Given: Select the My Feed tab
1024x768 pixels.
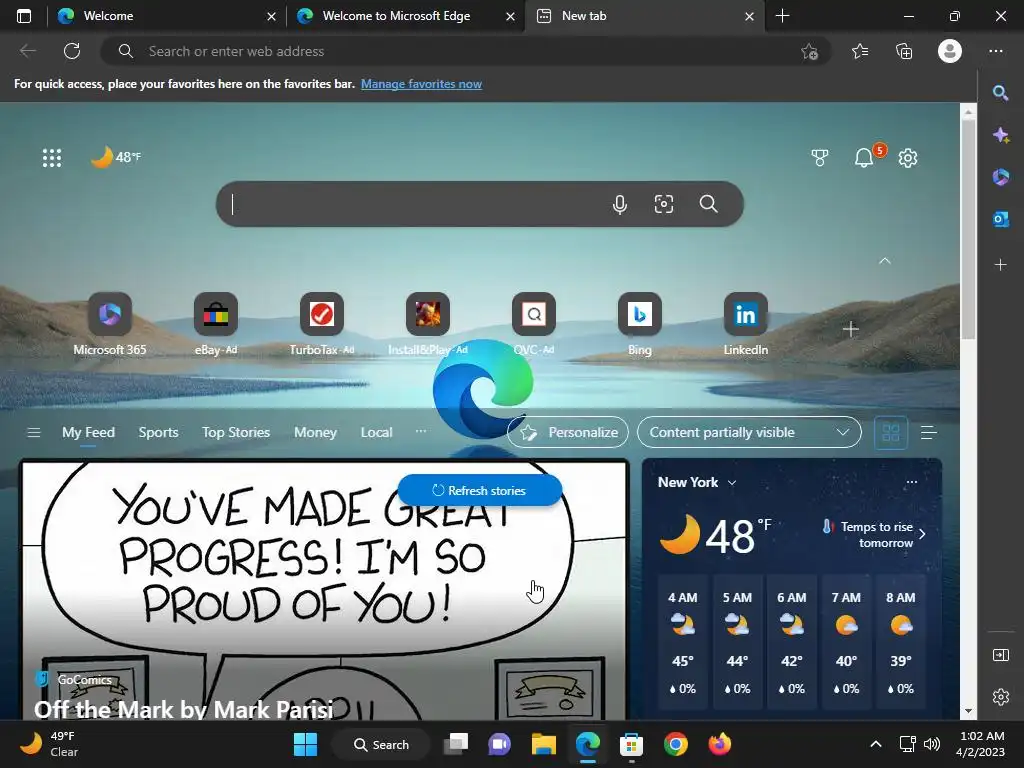Looking at the screenshot, I should (x=88, y=432).
